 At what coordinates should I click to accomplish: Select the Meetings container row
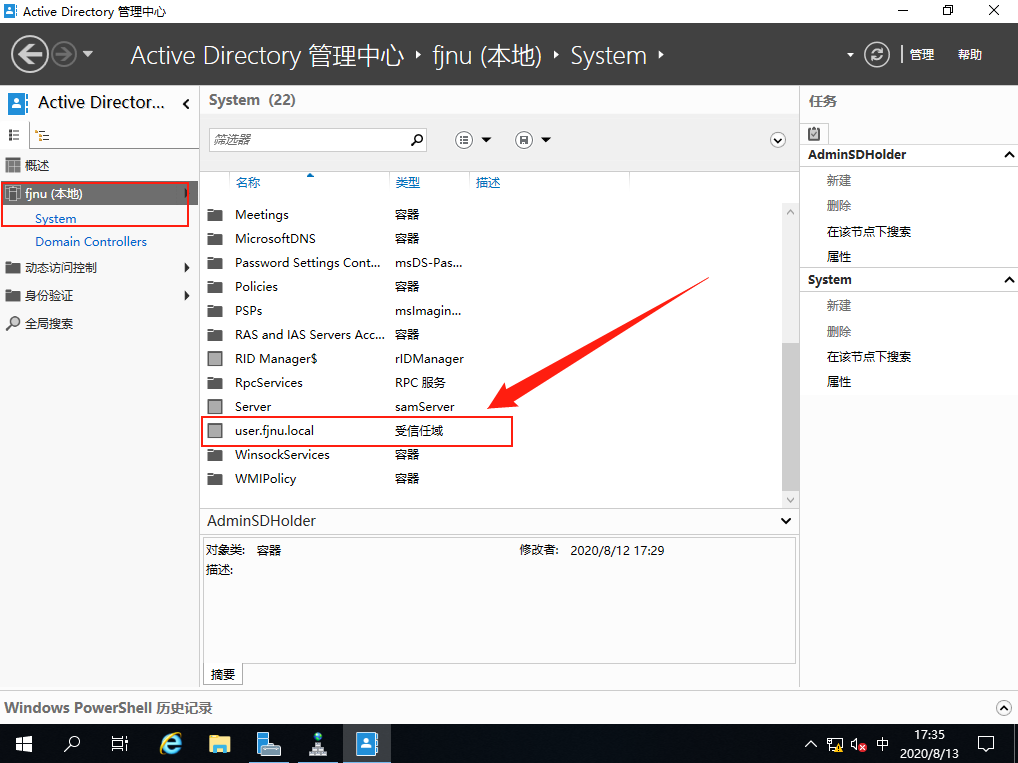[493, 214]
